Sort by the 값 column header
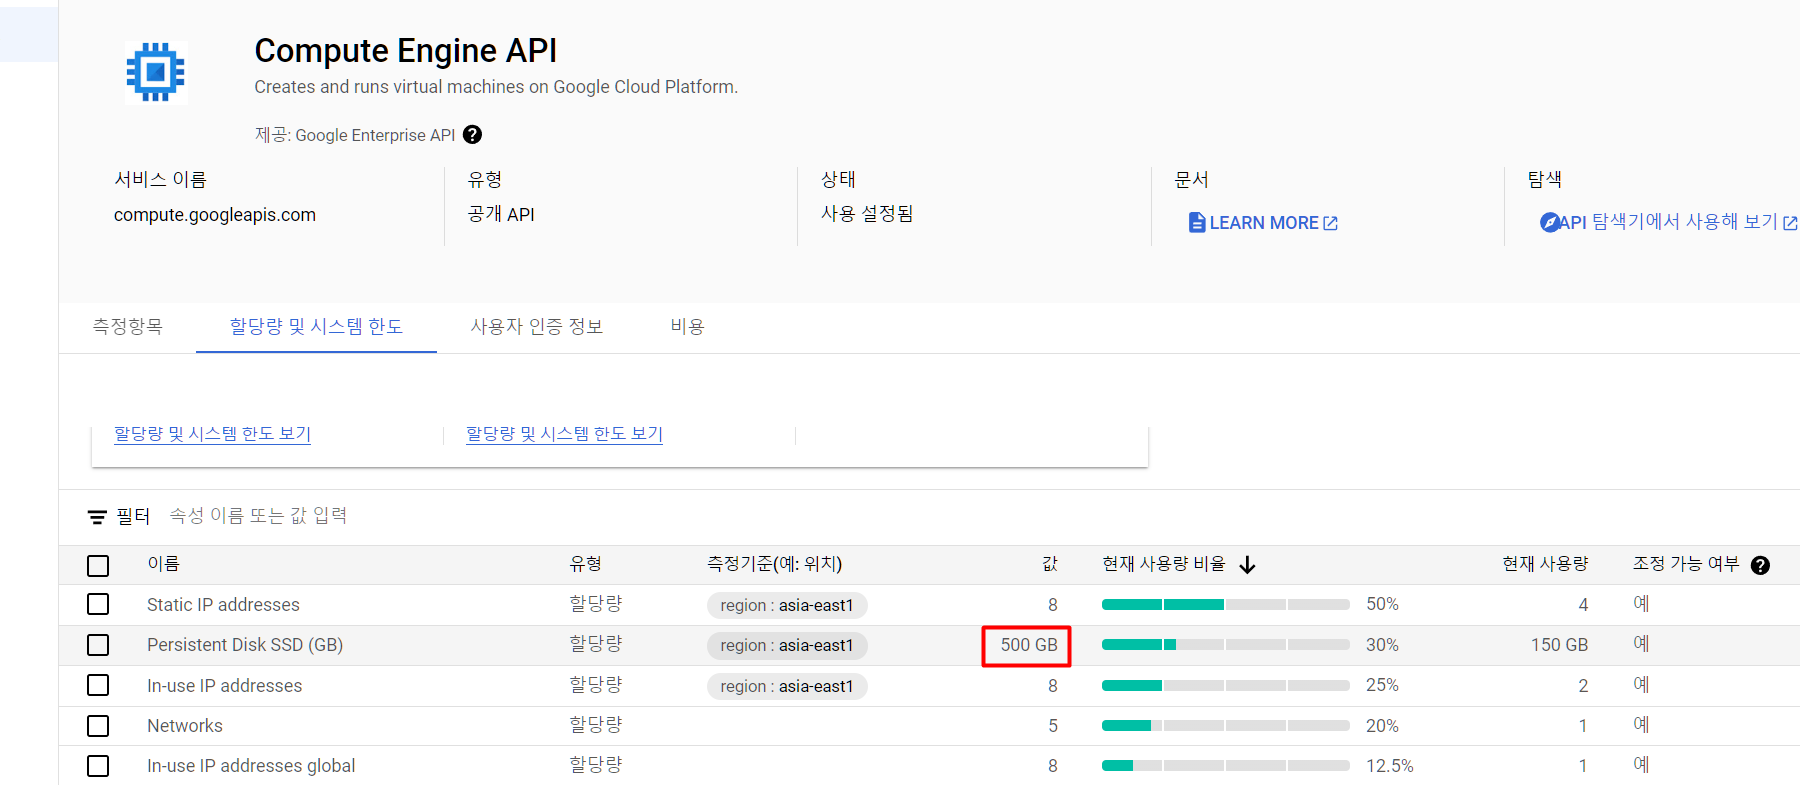The width and height of the screenshot is (1800, 785). (1050, 564)
